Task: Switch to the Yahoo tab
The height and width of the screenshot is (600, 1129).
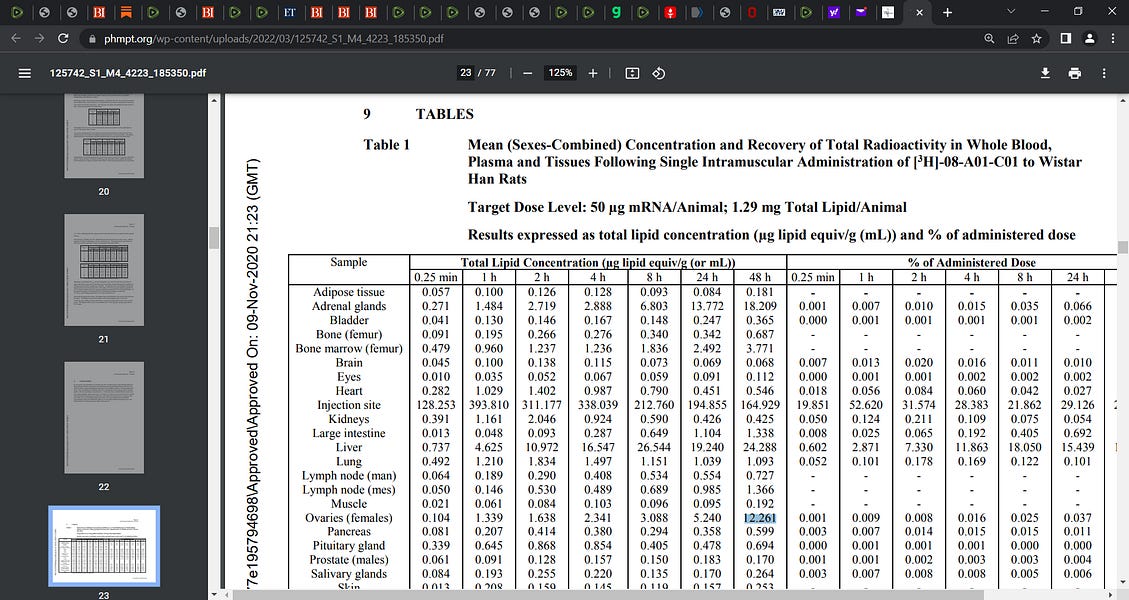Action: pyautogui.click(x=835, y=12)
